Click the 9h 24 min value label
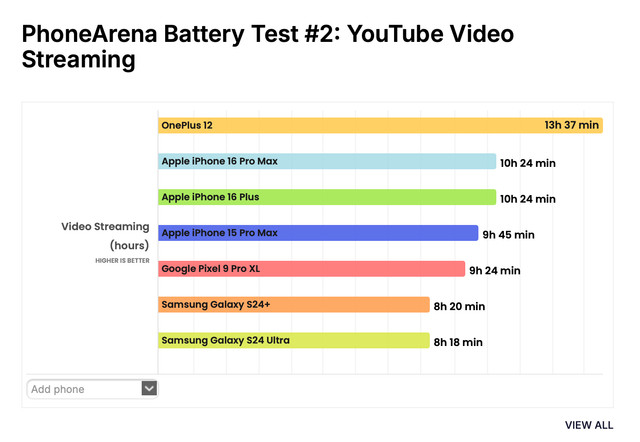Screen dimensions: 640x442 tap(495, 270)
